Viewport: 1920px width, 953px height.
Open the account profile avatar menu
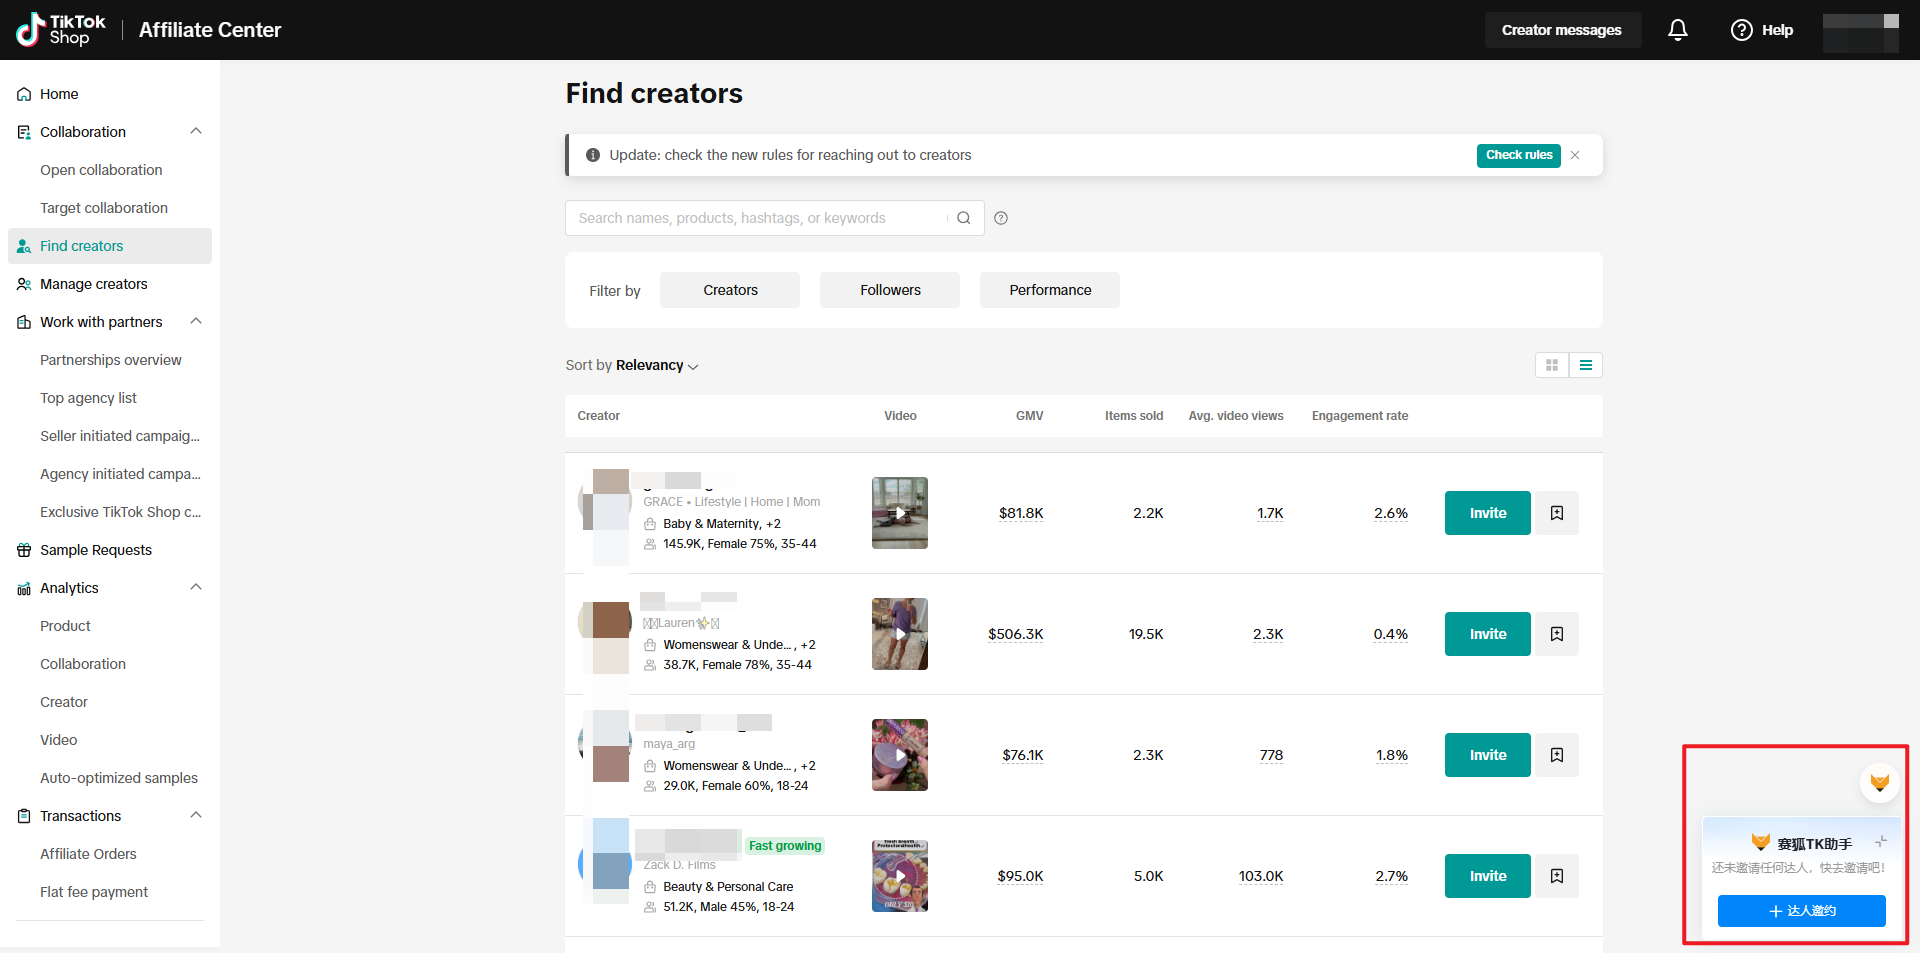tap(1861, 32)
